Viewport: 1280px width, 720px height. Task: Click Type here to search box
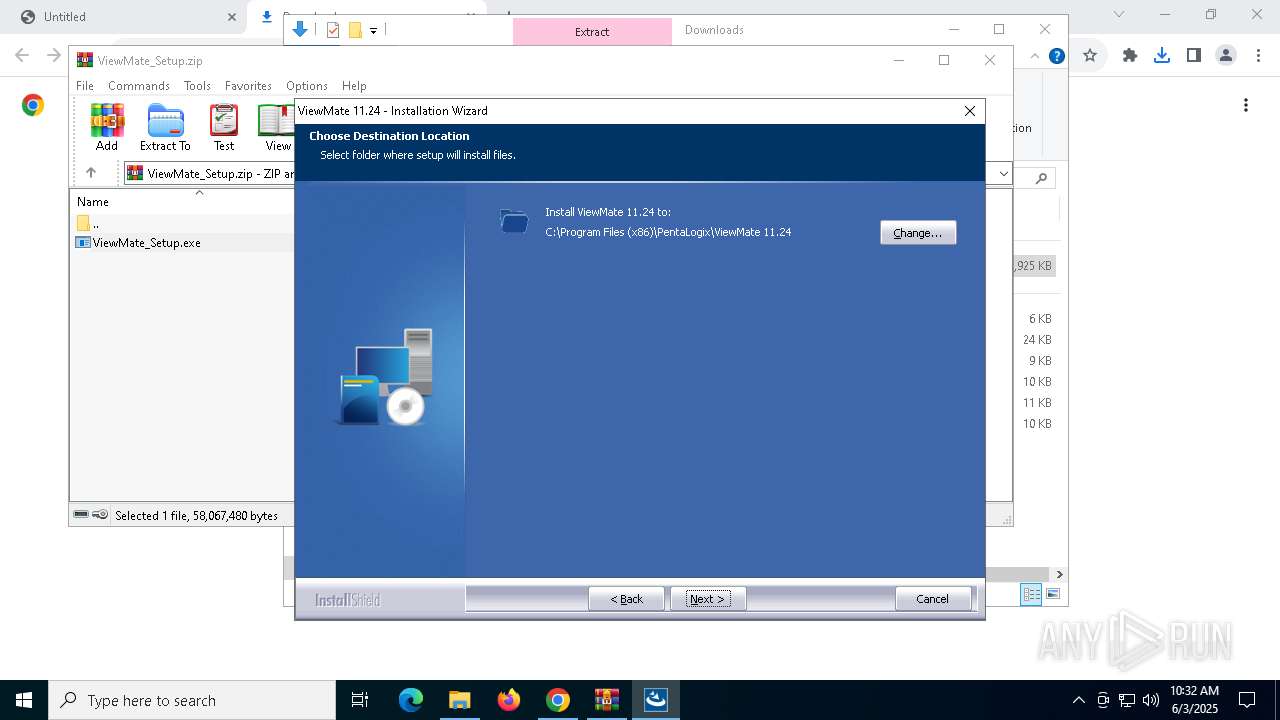point(192,700)
